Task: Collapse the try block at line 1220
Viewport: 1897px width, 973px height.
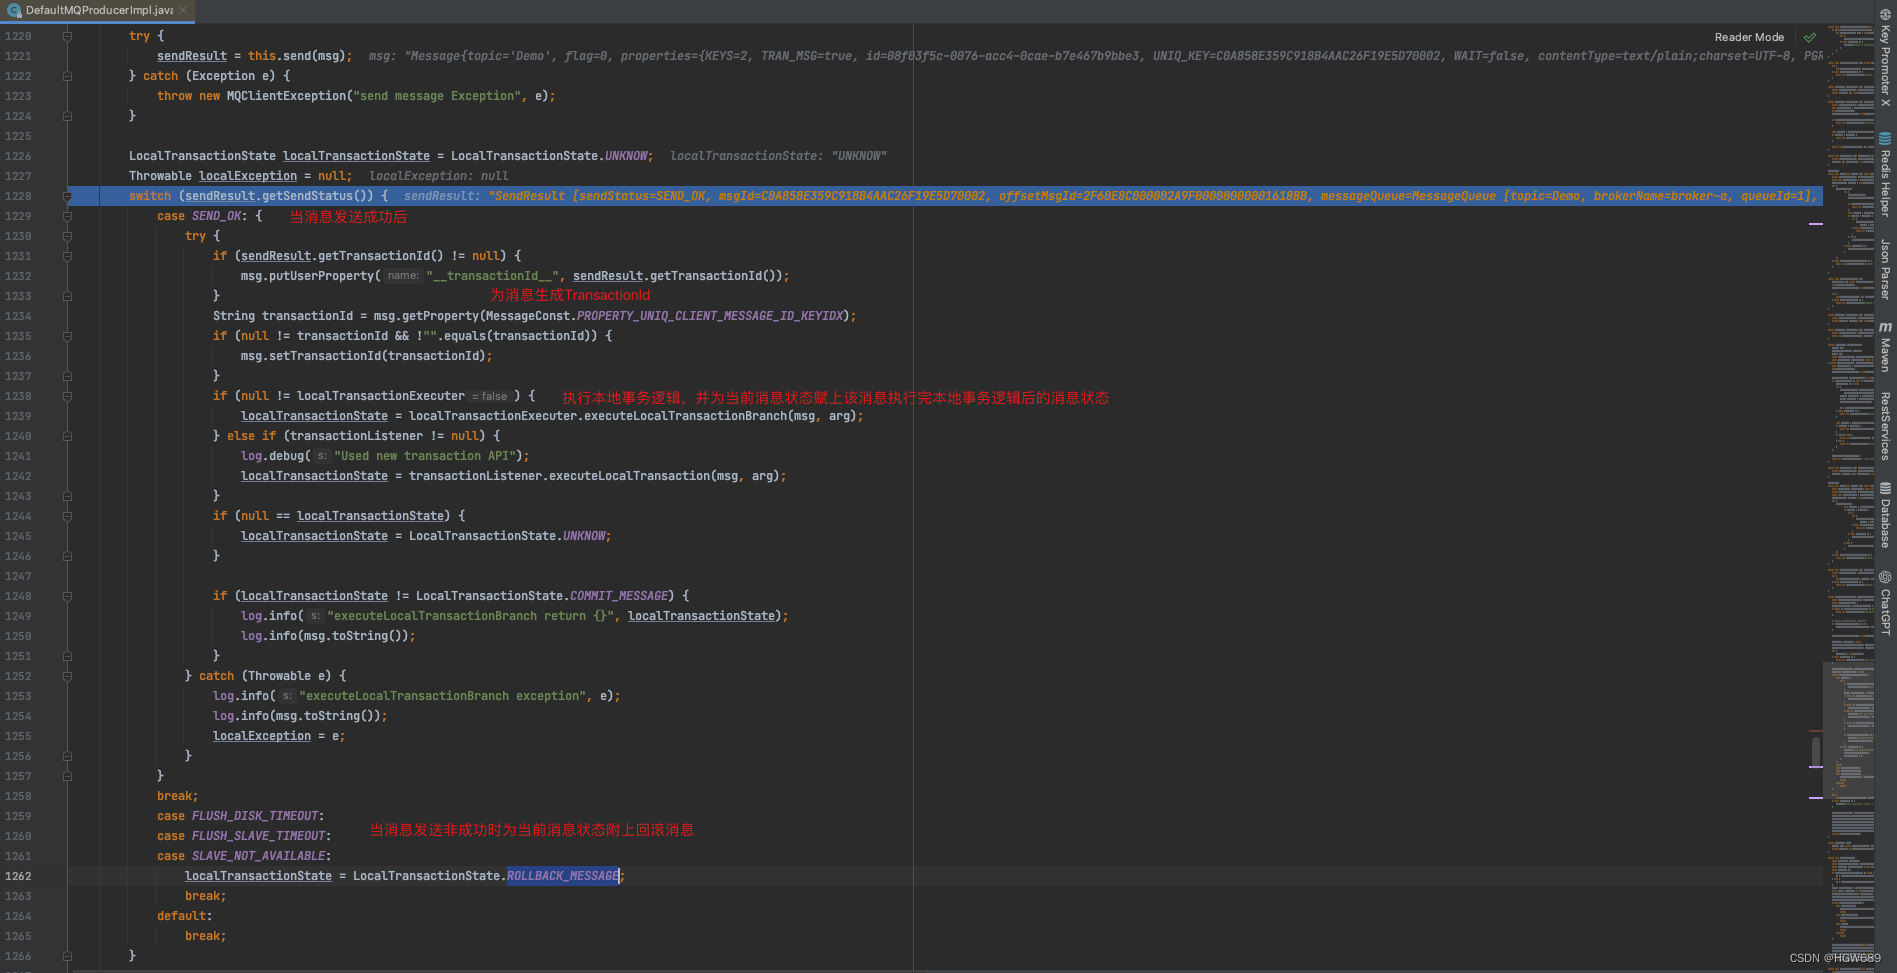Action: (67, 36)
